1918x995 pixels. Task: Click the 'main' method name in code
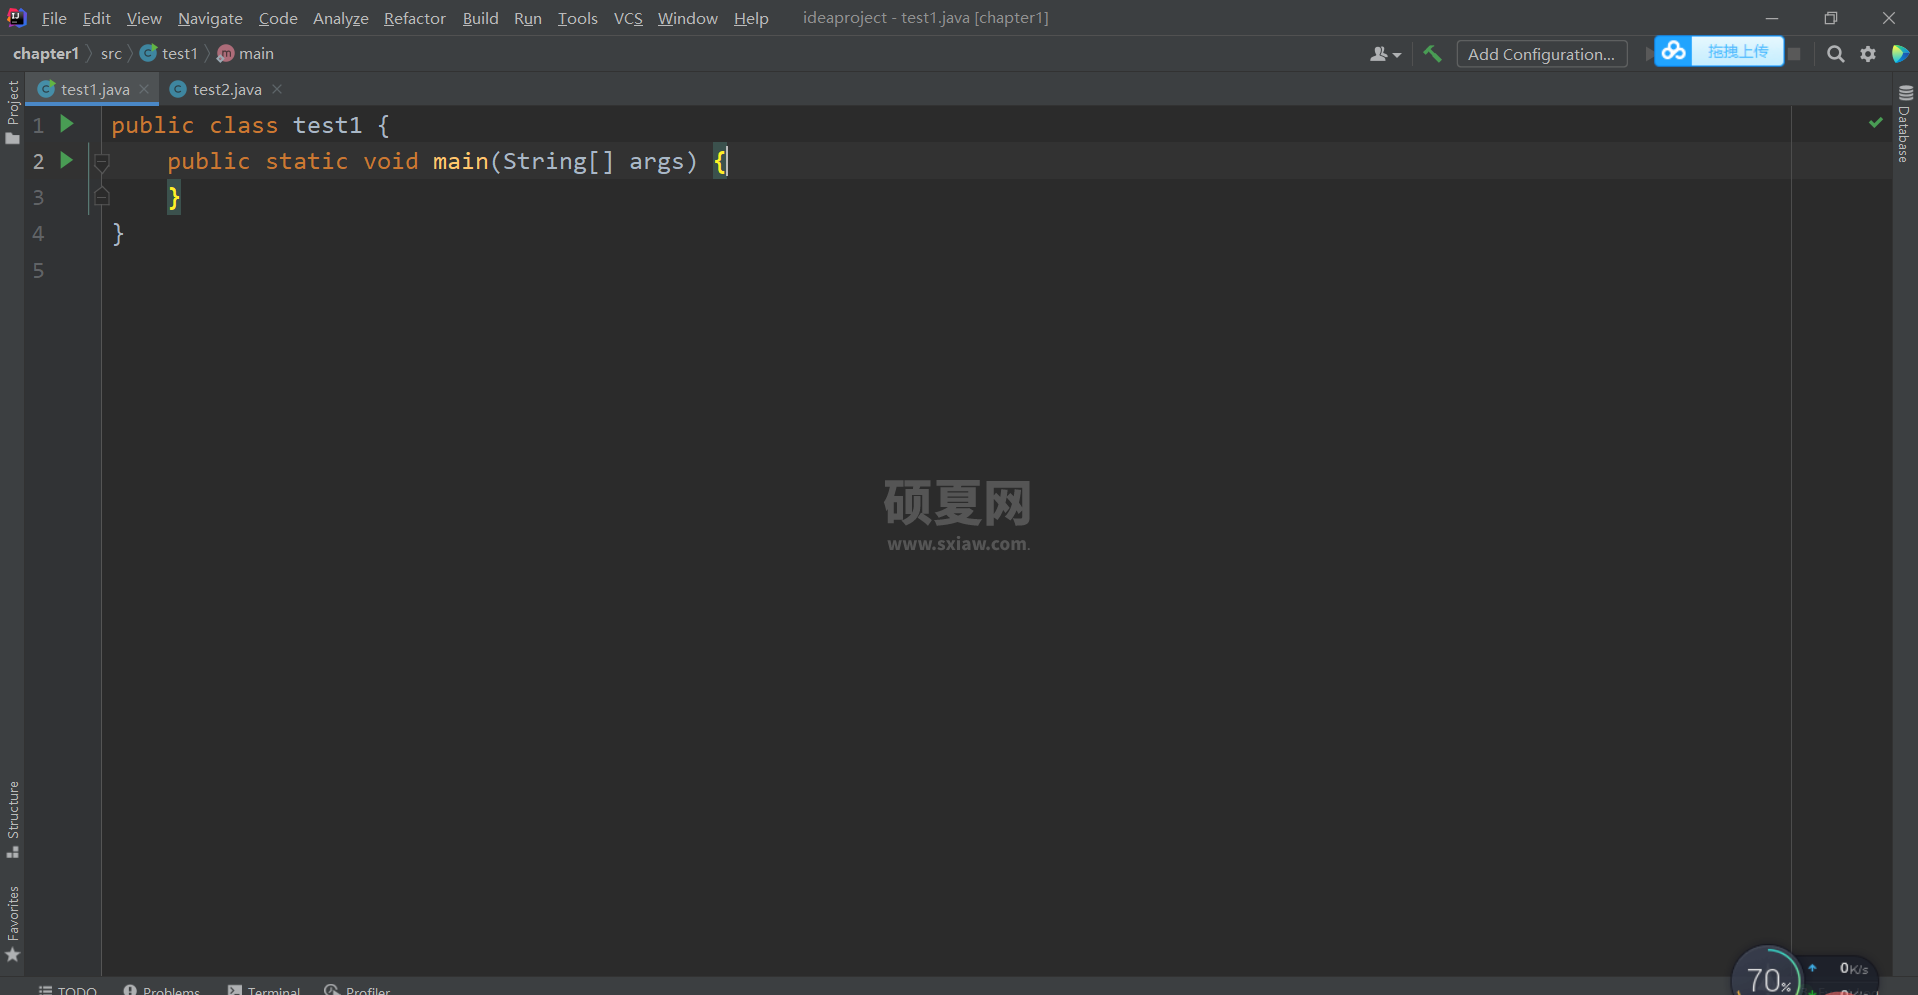click(x=461, y=161)
